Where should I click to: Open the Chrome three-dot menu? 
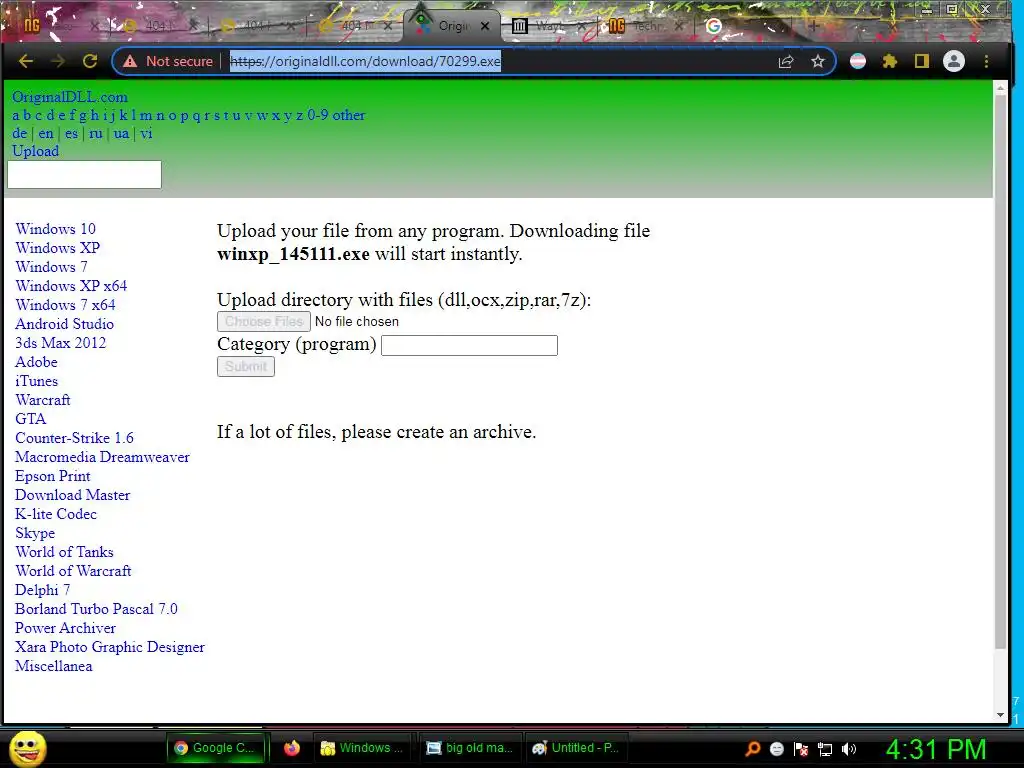[986, 61]
